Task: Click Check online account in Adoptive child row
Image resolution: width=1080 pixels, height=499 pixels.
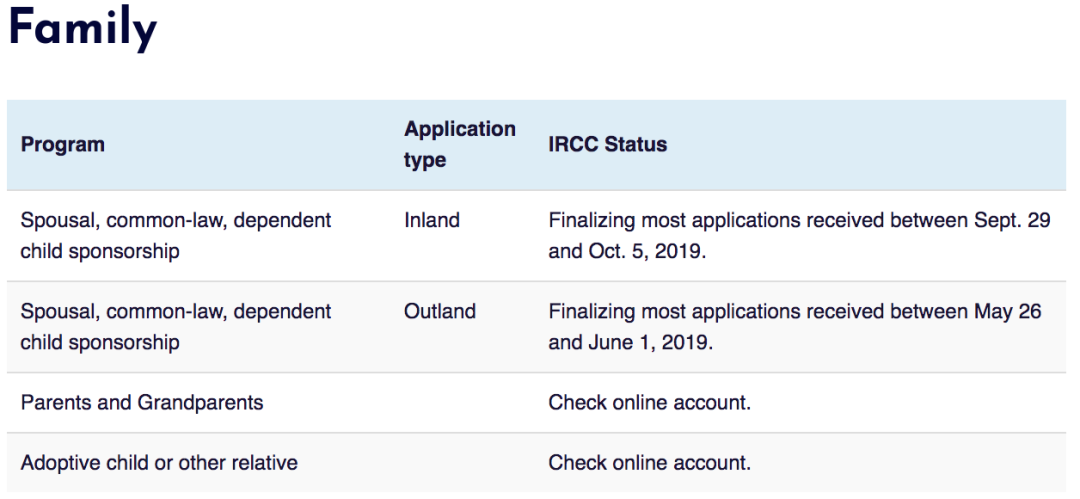Action: [649, 463]
